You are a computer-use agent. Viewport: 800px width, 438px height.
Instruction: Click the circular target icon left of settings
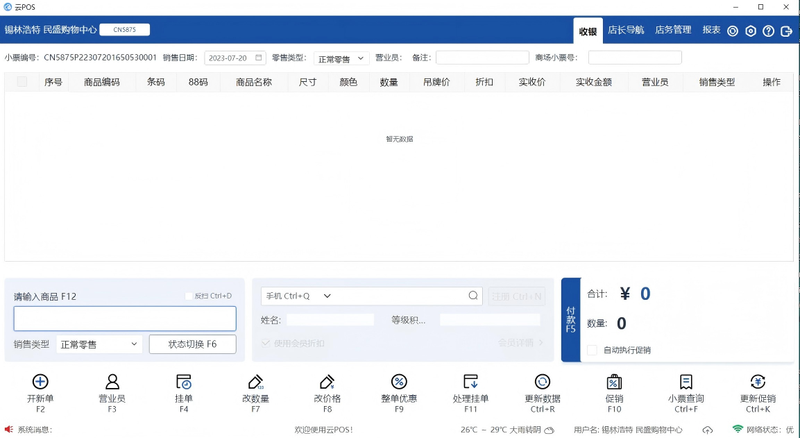[733, 31]
